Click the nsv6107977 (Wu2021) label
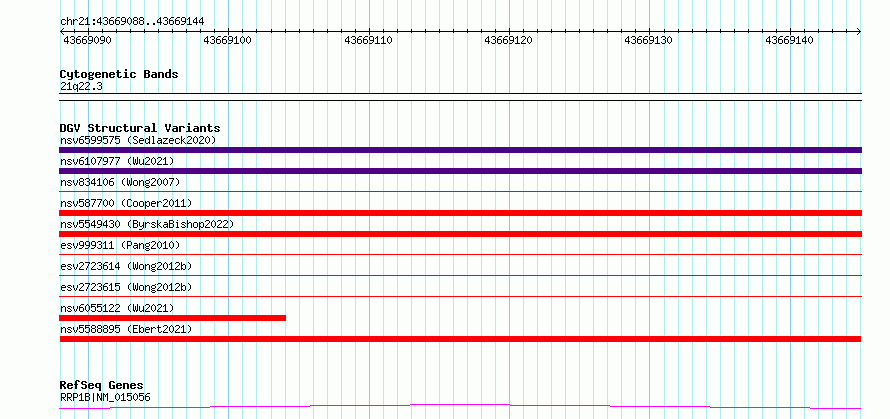 pyautogui.click(x=117, y=161)
